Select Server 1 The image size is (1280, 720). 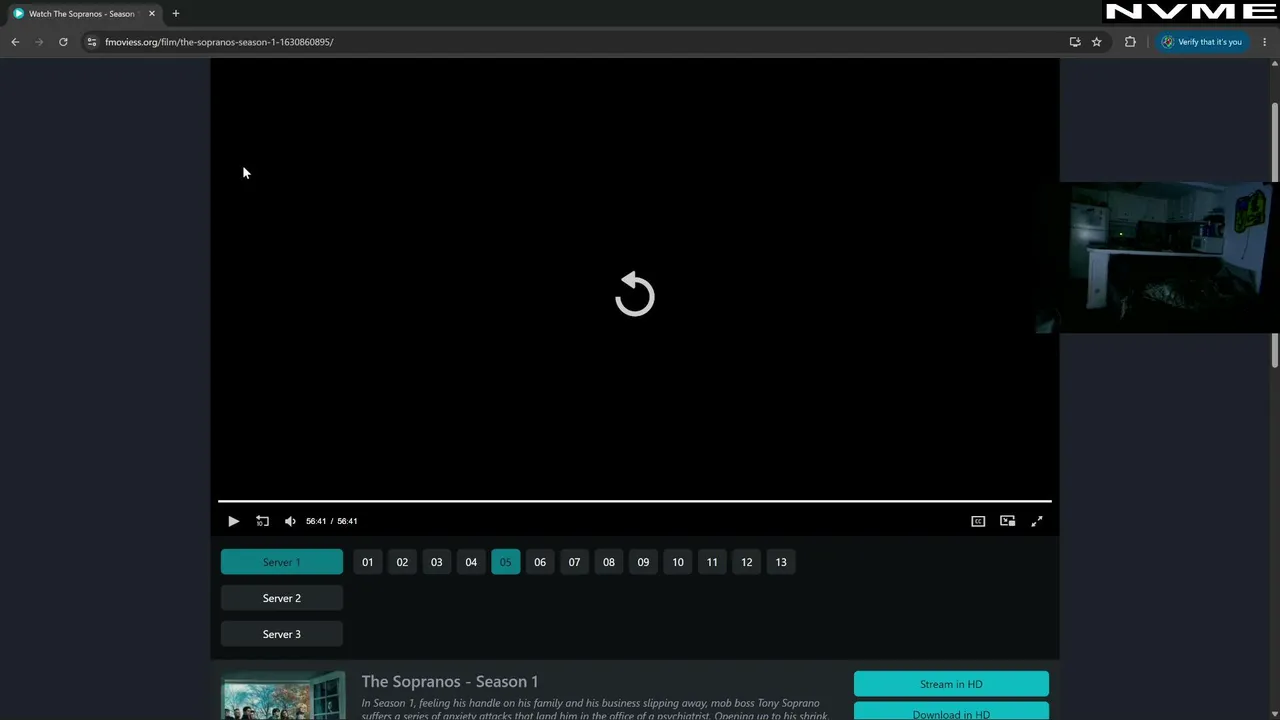coord(282,562)
